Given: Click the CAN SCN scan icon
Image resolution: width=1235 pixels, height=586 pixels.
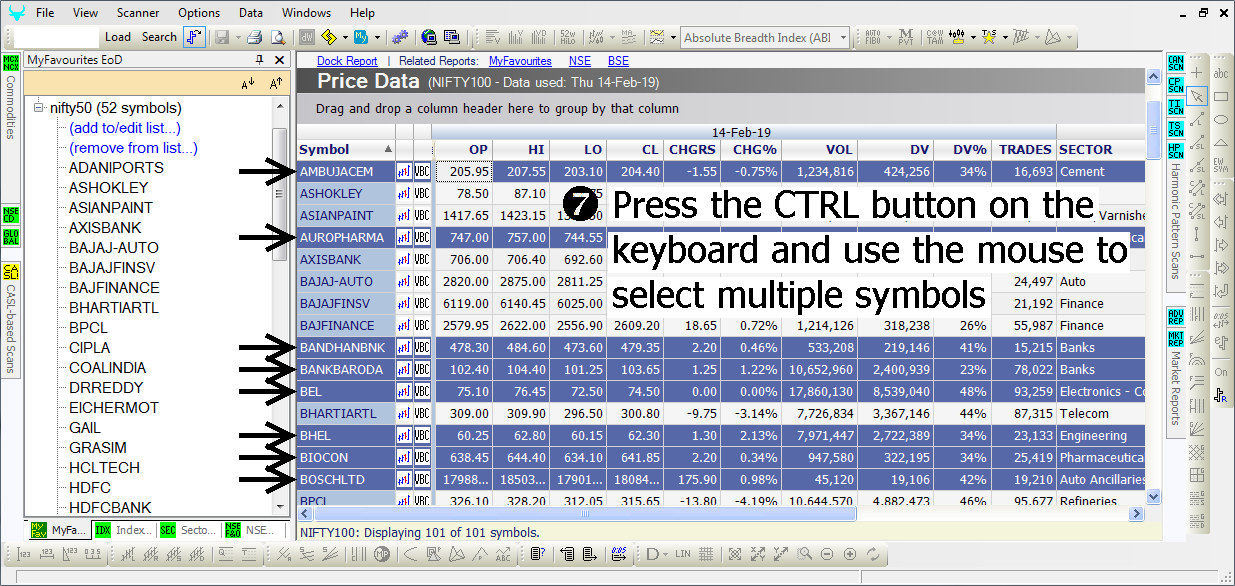Looking at the screenshot, I should (x=1176, y=64).
